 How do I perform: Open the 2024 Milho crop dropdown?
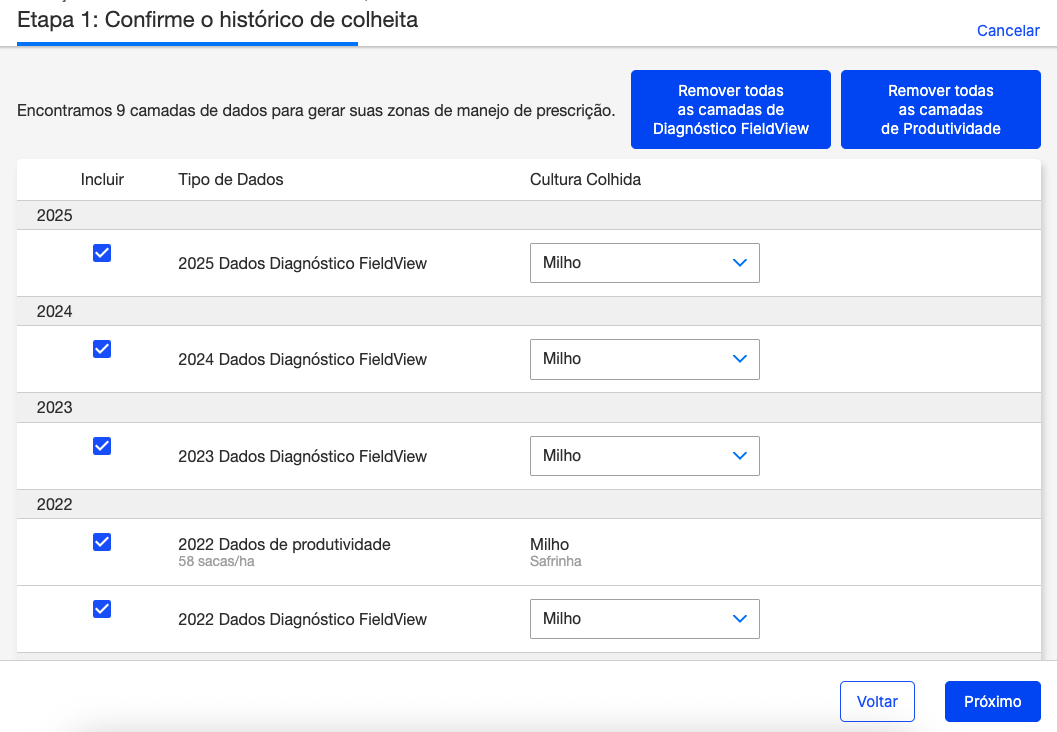644,359
